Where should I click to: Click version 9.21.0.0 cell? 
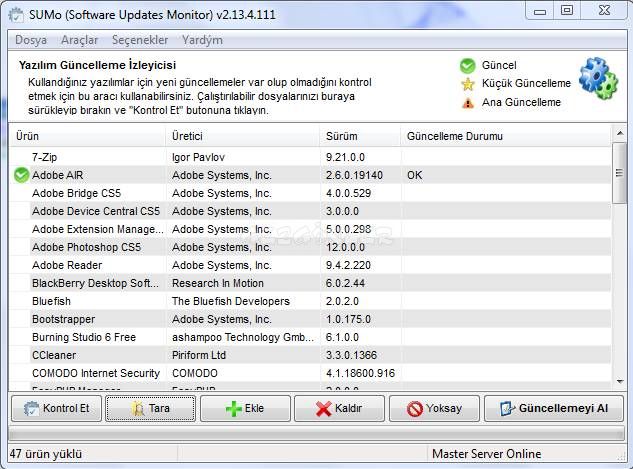tap(345, 157)
